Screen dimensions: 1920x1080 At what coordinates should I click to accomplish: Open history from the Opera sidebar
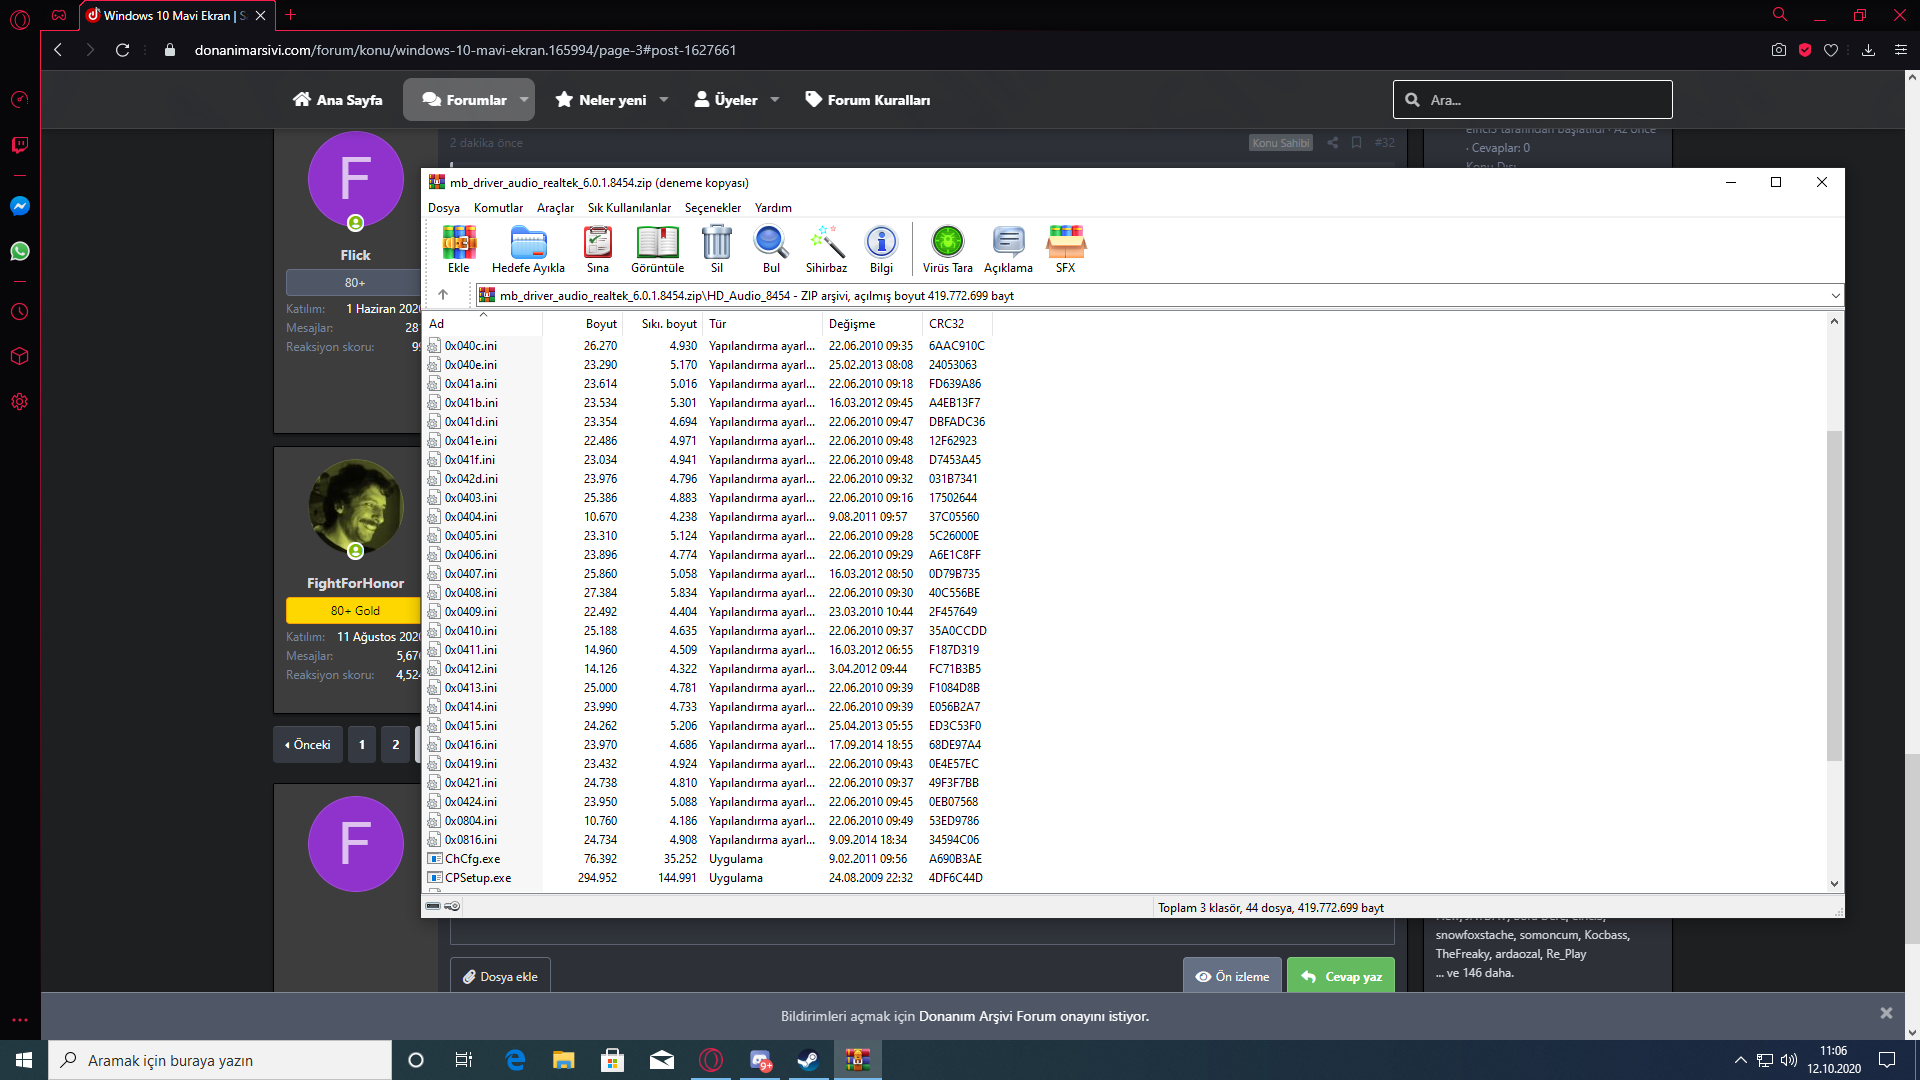pos(20,312)
